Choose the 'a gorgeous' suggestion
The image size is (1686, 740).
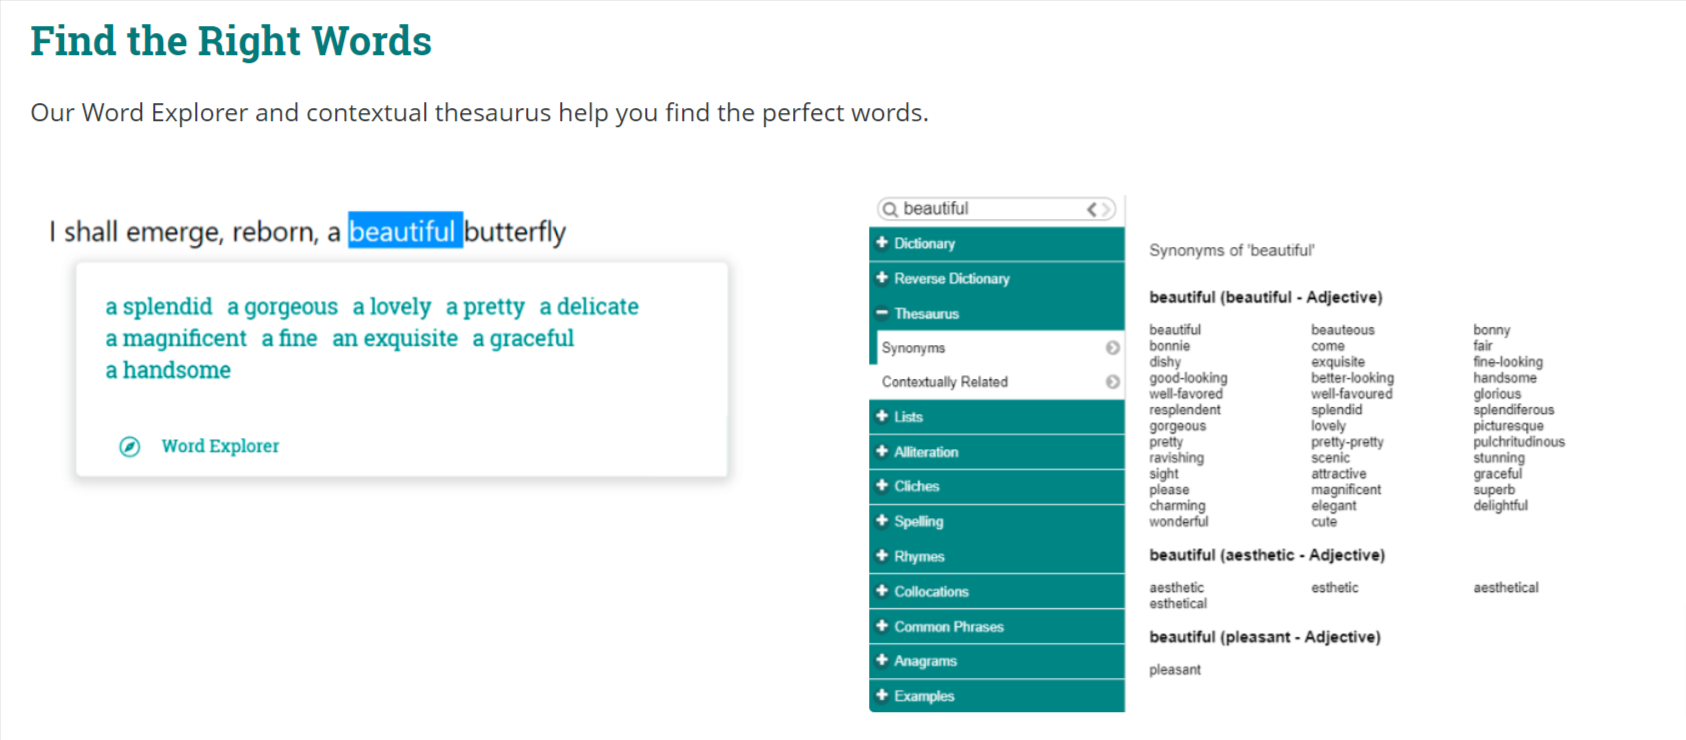pyautogui.click(x=282, y=306)
